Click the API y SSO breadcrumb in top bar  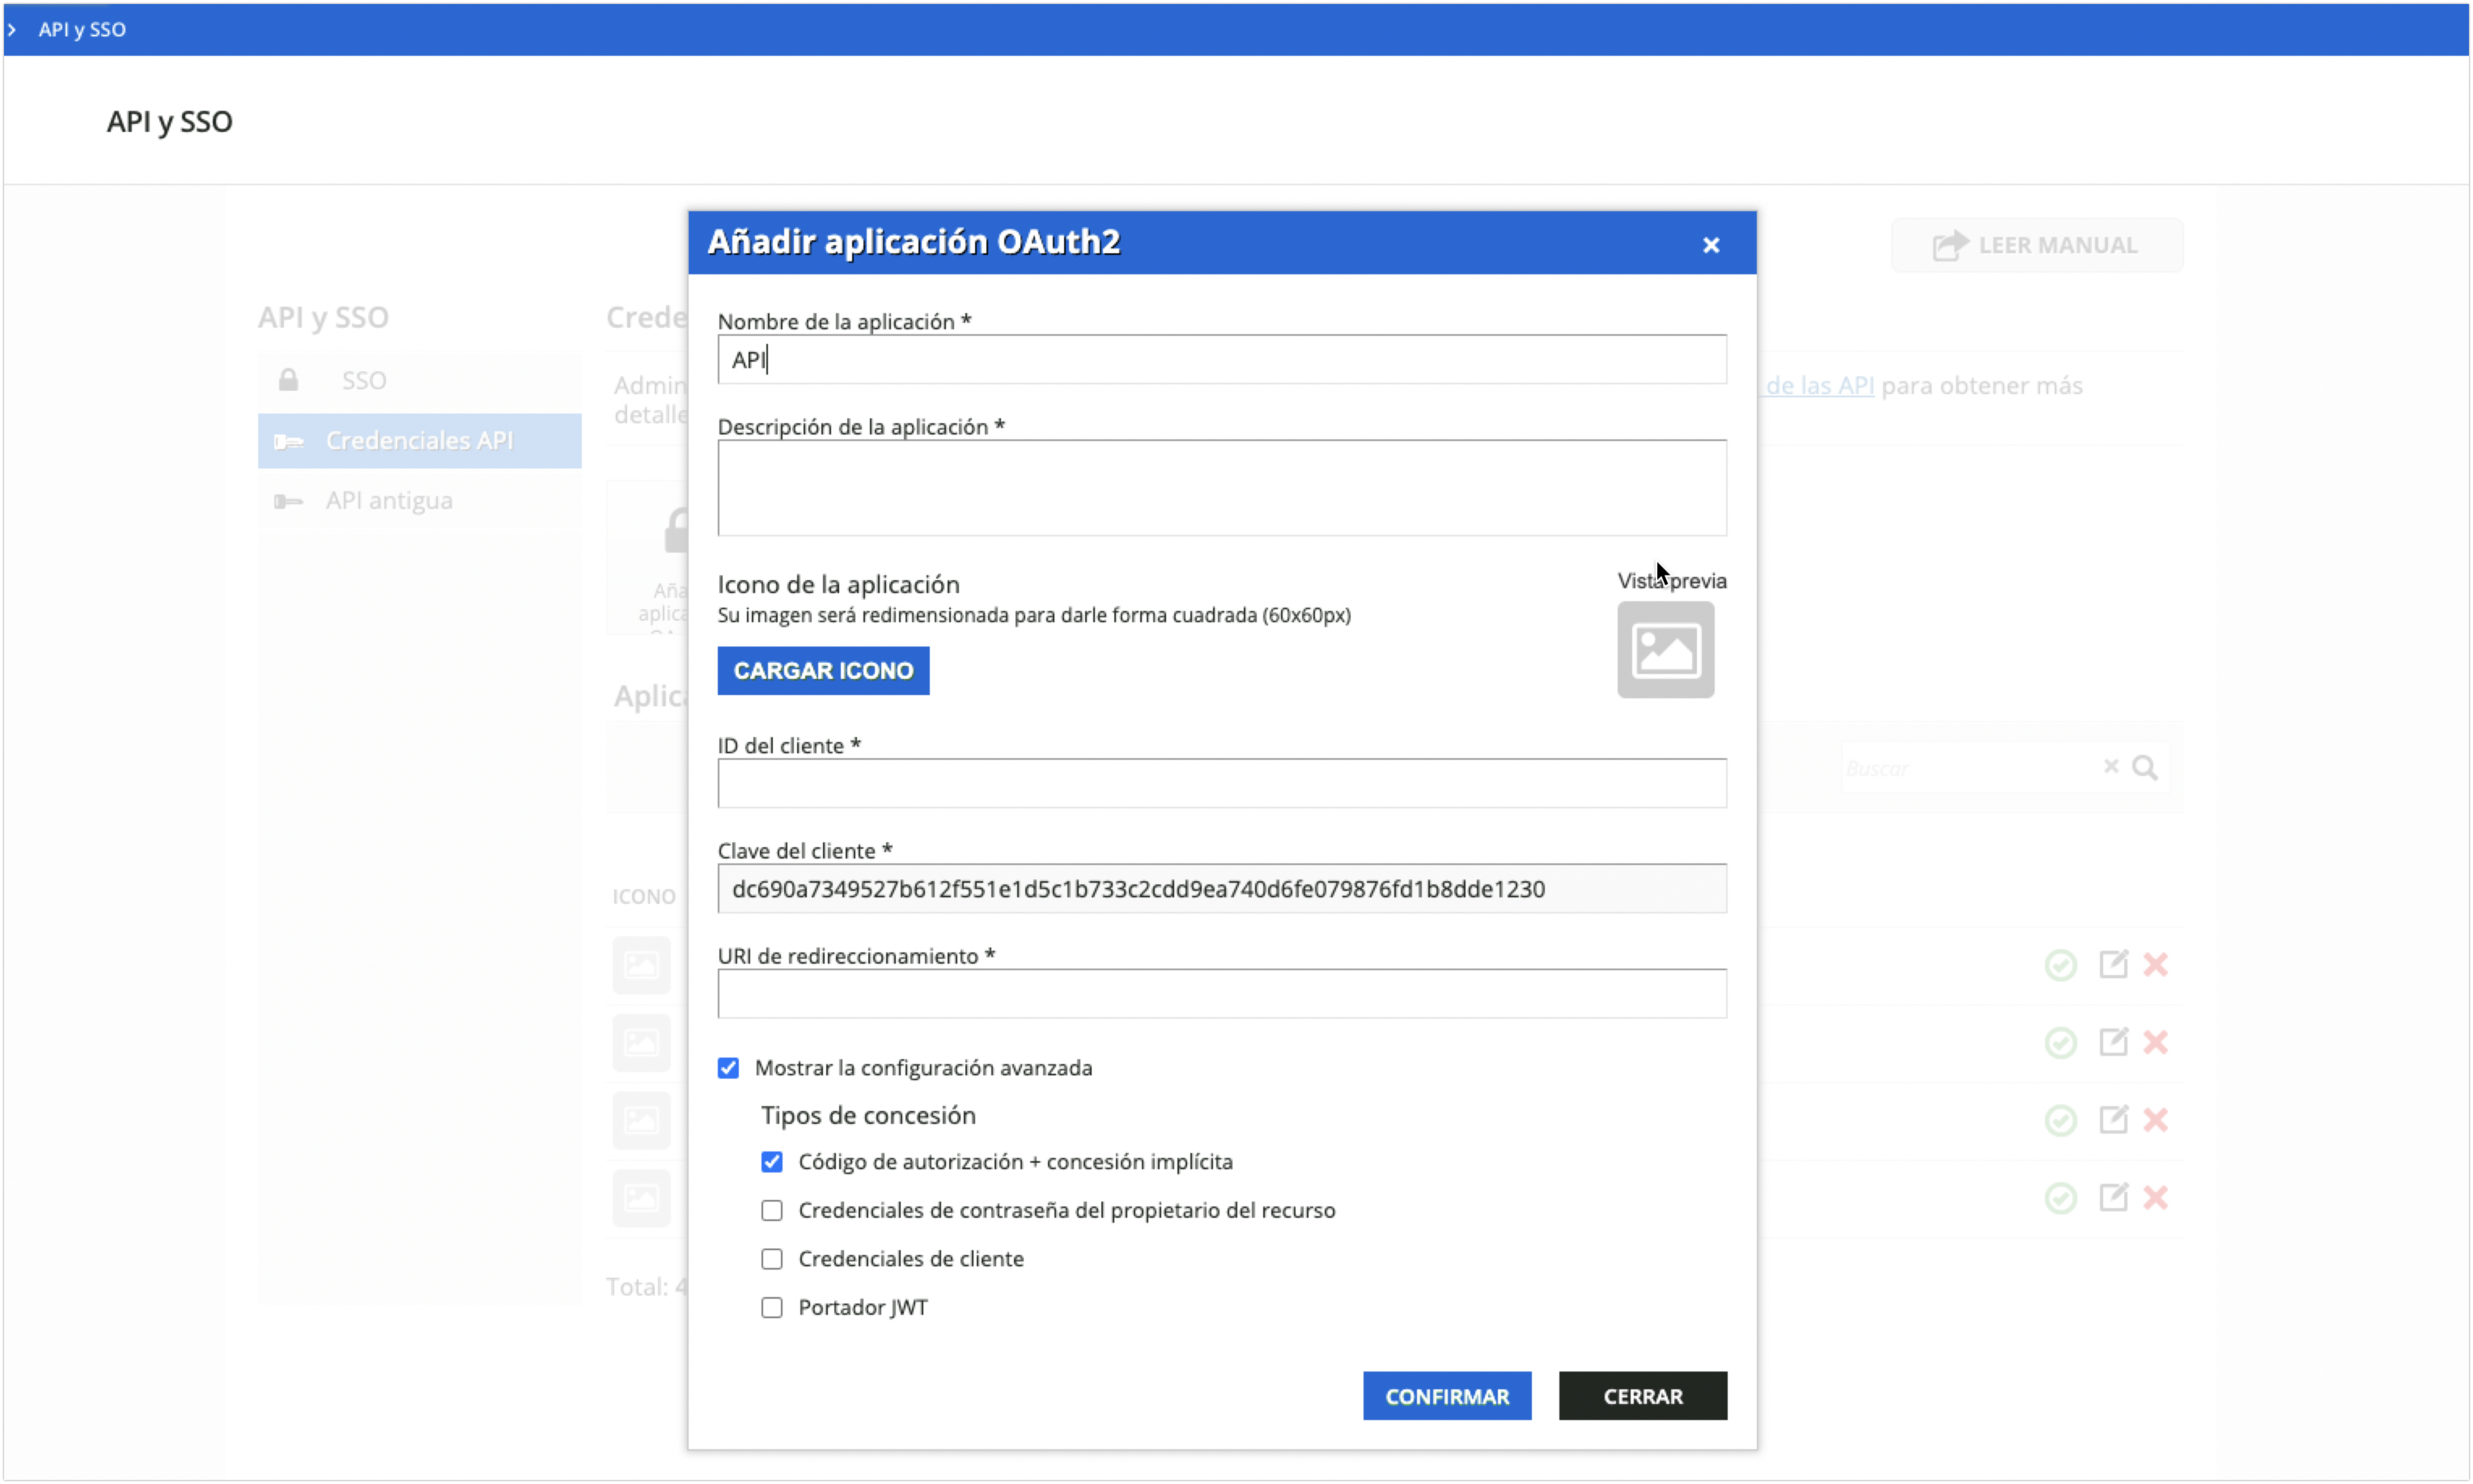tap(82, 30)
